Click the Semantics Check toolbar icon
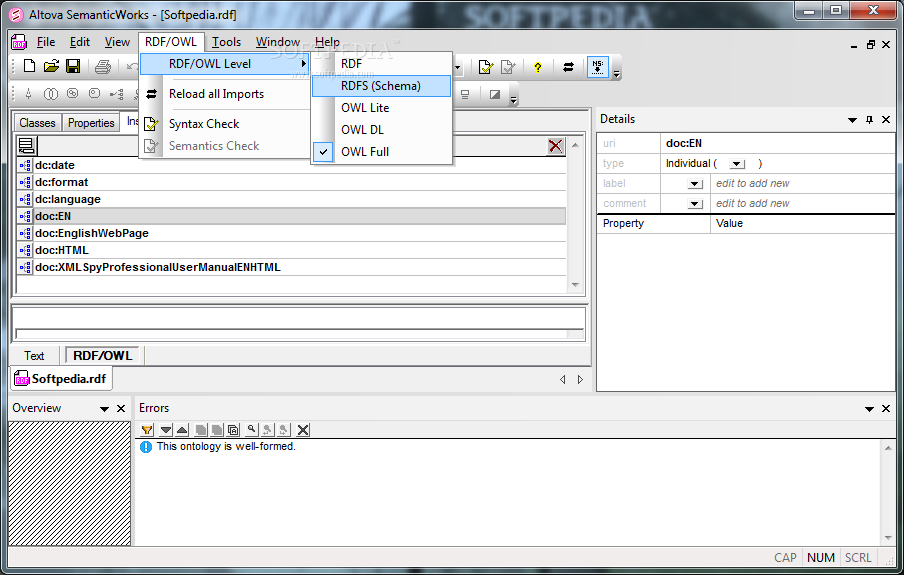 click(x=508, y=67)
